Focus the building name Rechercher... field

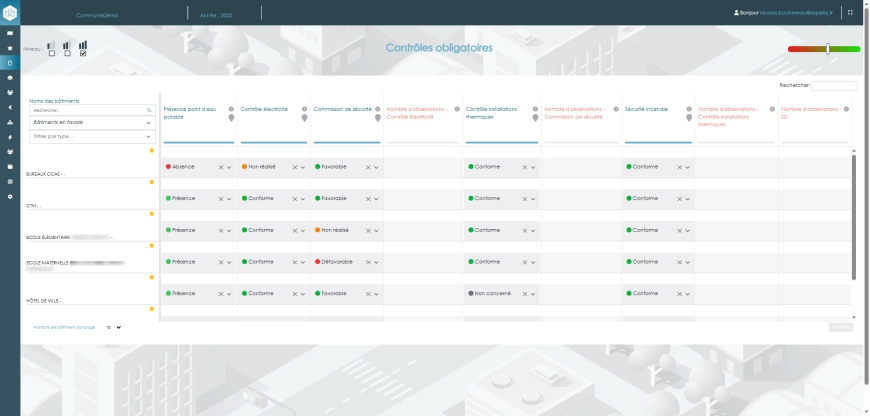coord(92,110)
